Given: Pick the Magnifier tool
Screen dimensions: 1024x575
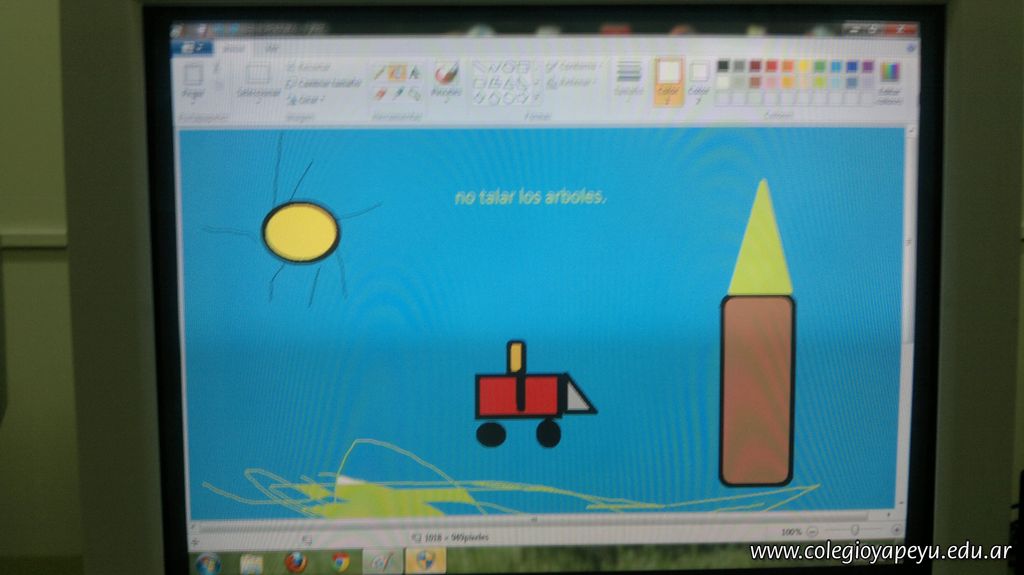Looking at the screenshot, I should [x=414, y=93].
